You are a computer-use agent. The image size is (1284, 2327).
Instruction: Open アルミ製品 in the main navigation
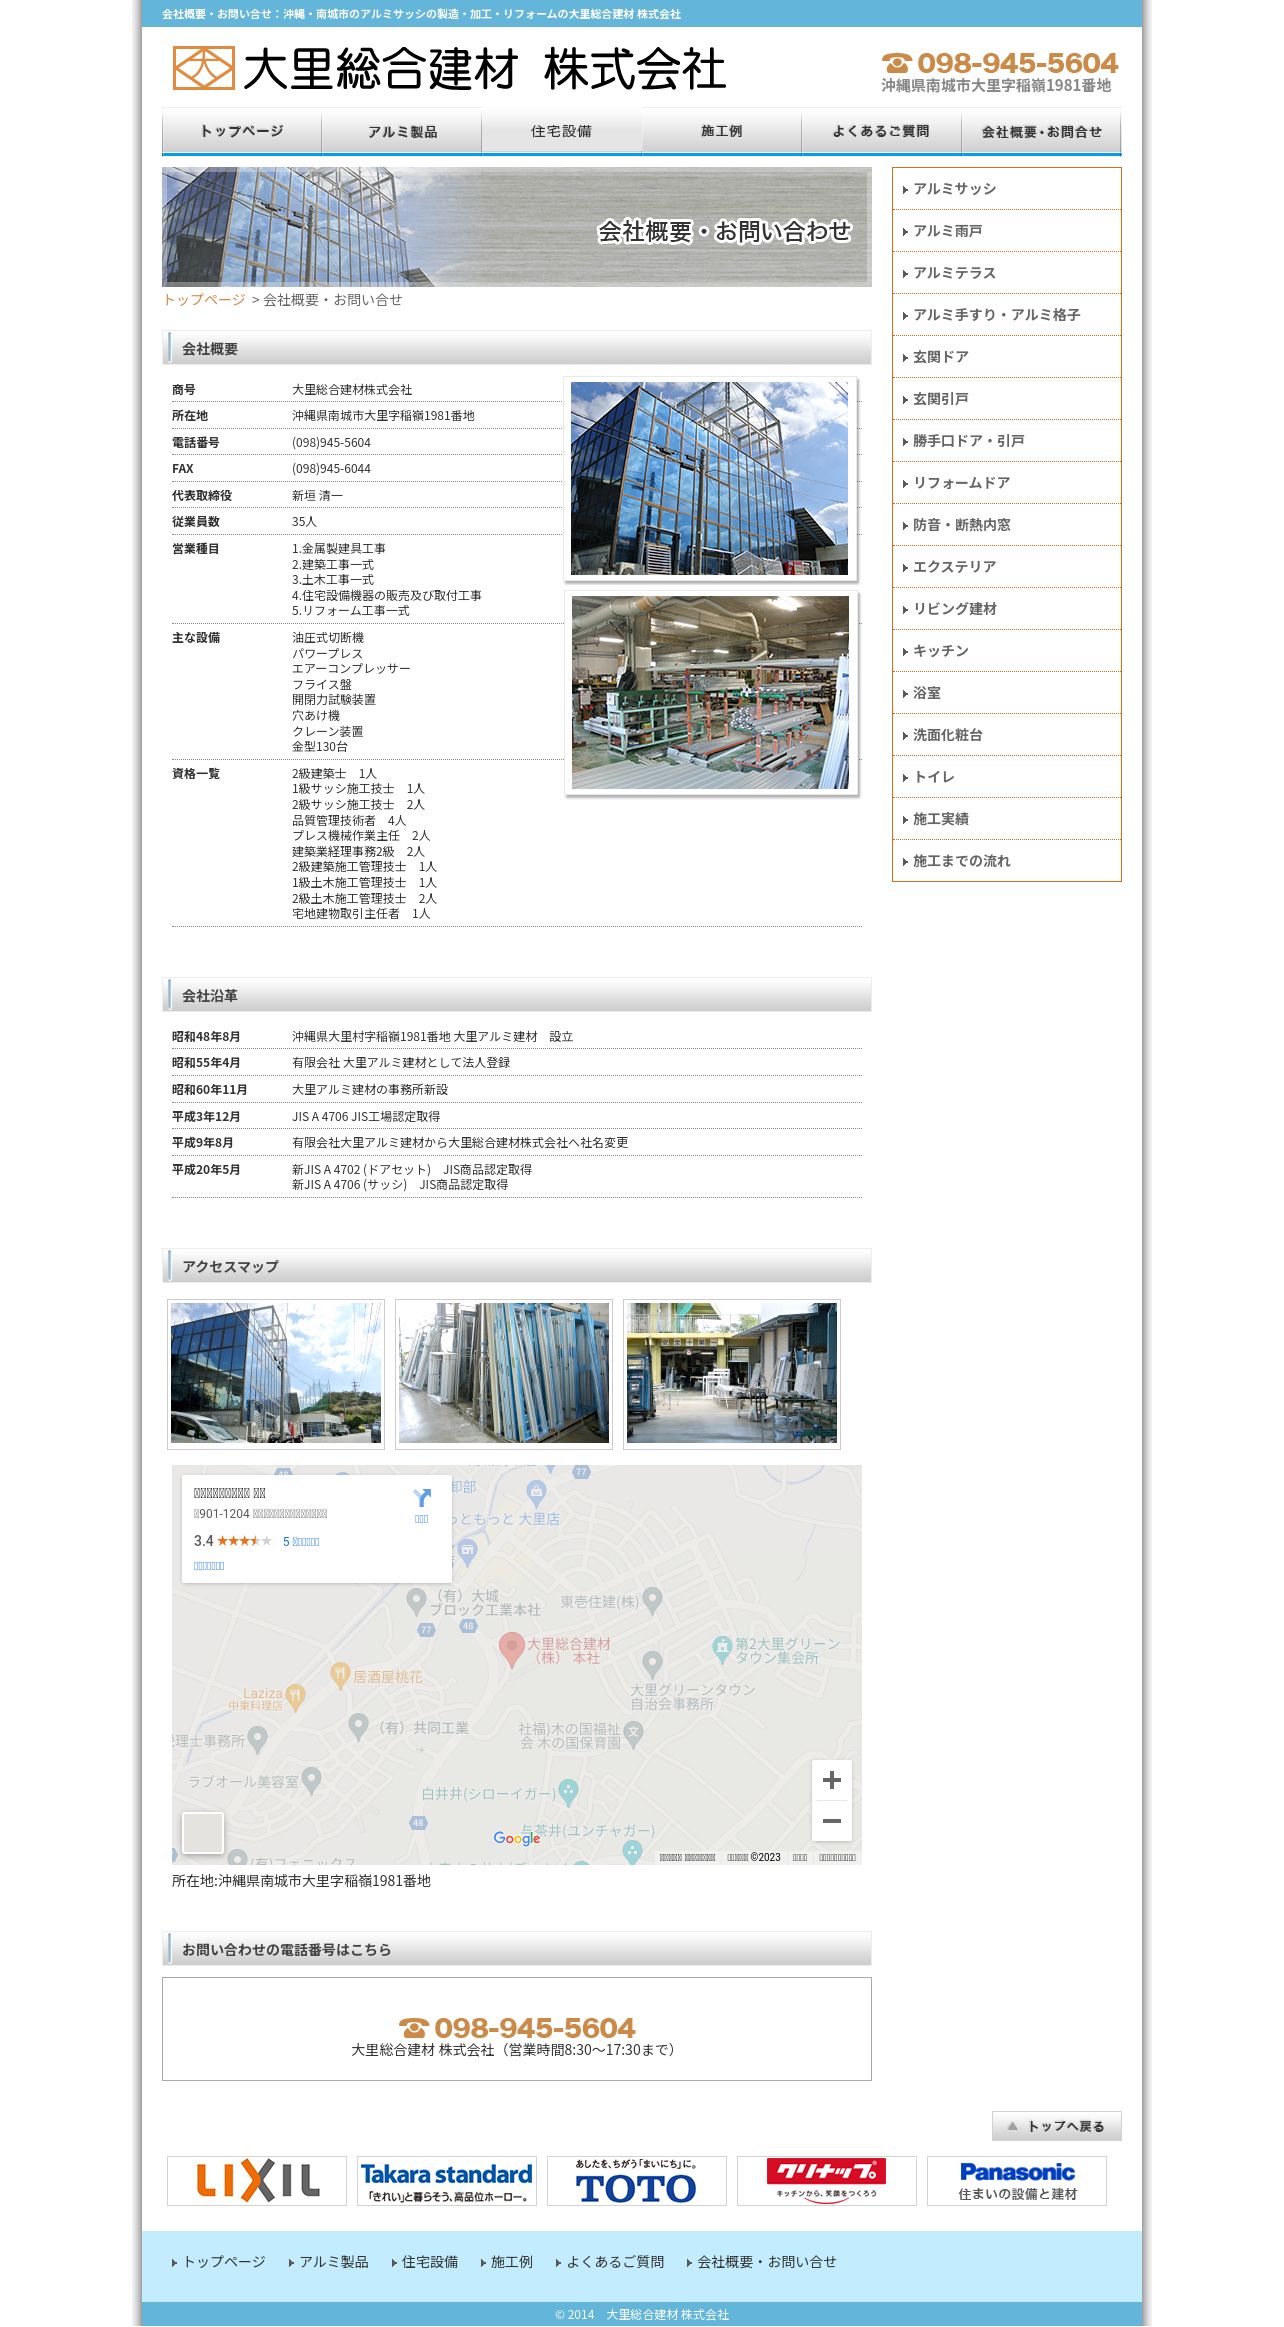click(x=402, y=131)
